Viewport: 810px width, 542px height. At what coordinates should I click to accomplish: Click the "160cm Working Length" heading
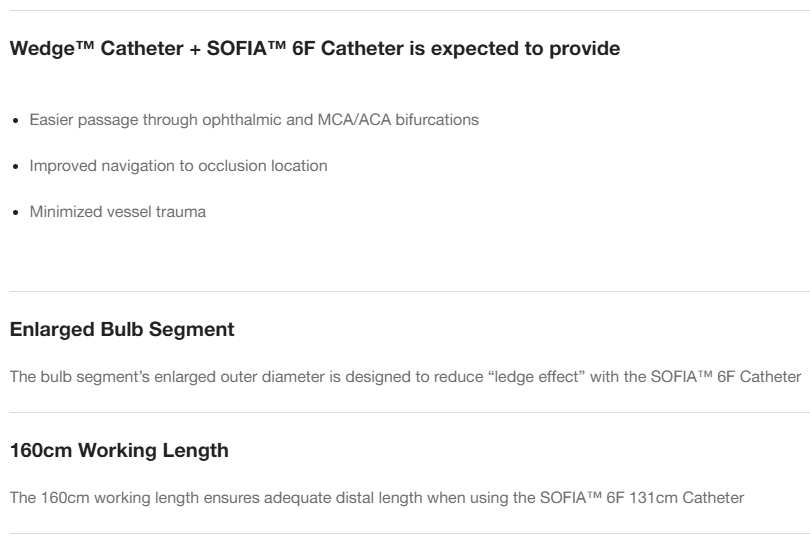point(116,451)
